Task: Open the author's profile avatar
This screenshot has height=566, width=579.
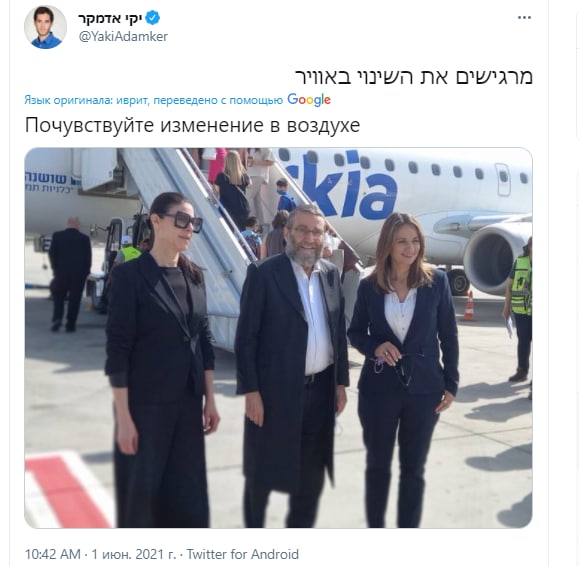Action: 45,27
